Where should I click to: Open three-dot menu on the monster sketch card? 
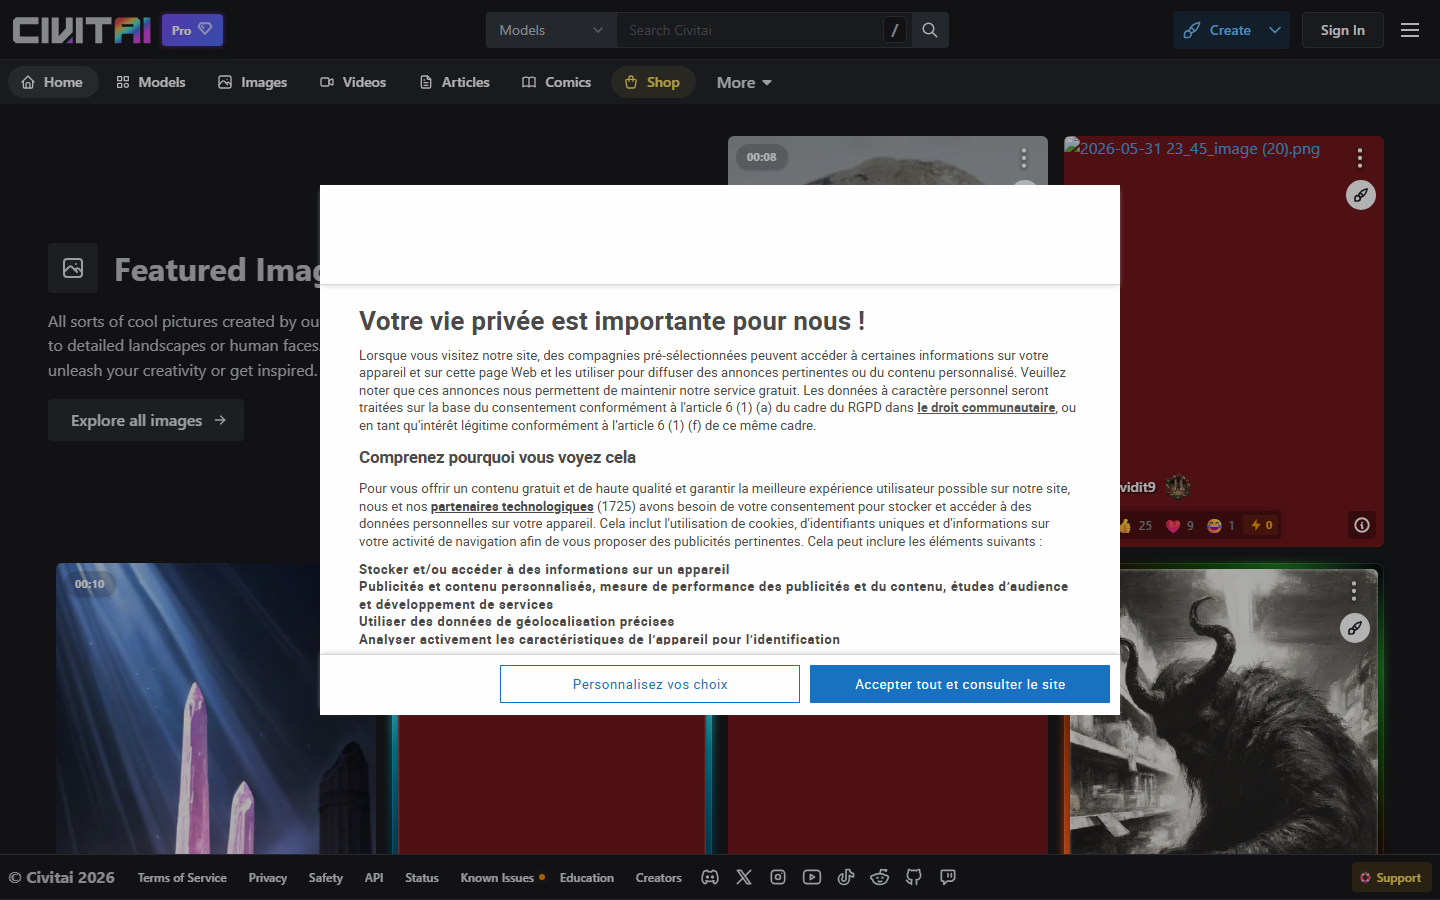[1354, 590]
